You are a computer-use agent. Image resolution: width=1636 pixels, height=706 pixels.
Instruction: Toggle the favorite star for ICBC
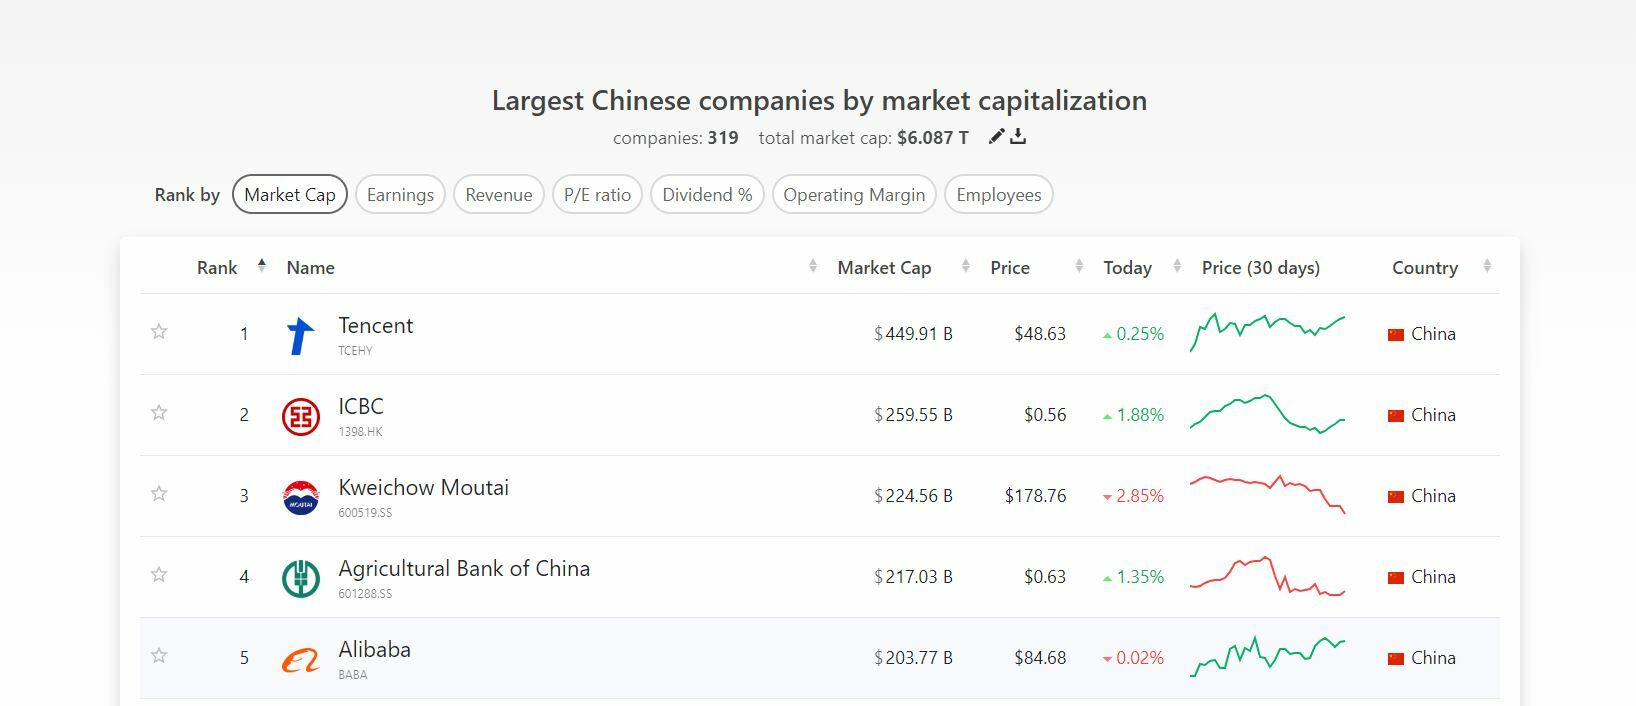click(159, 413)
